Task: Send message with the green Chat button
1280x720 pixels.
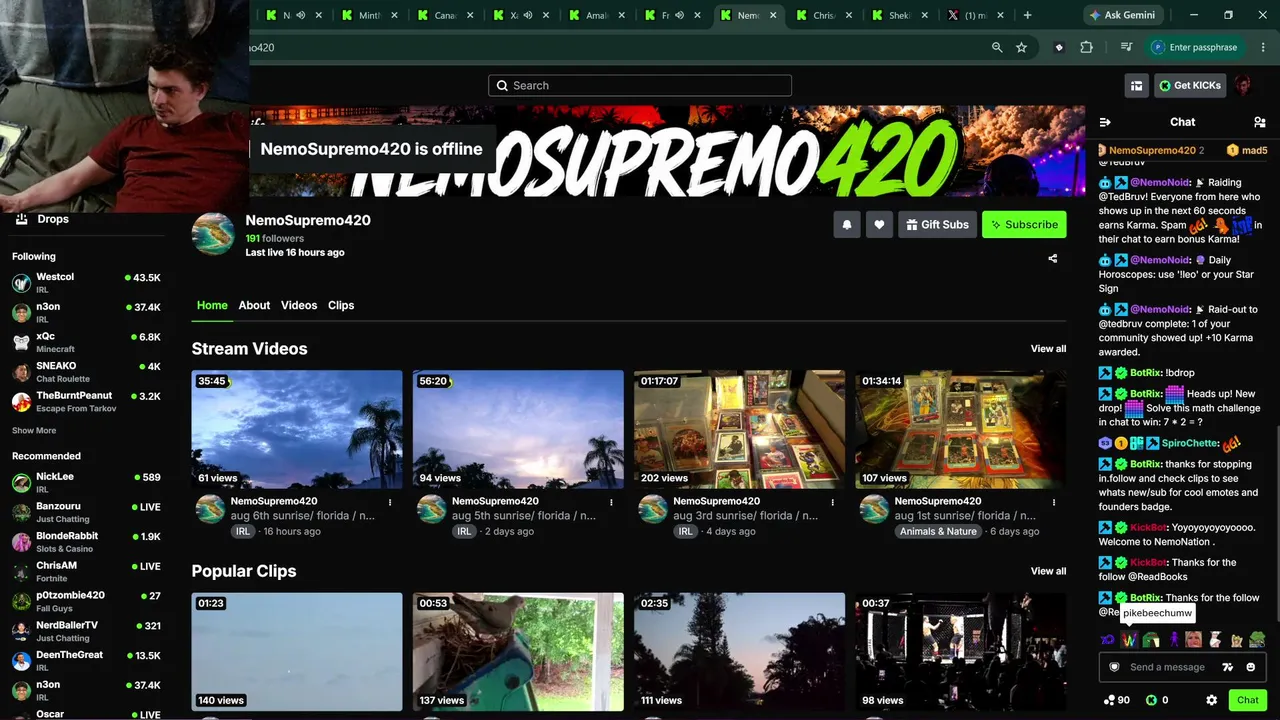Action: pyautogui.click(x=1248, y=700)
